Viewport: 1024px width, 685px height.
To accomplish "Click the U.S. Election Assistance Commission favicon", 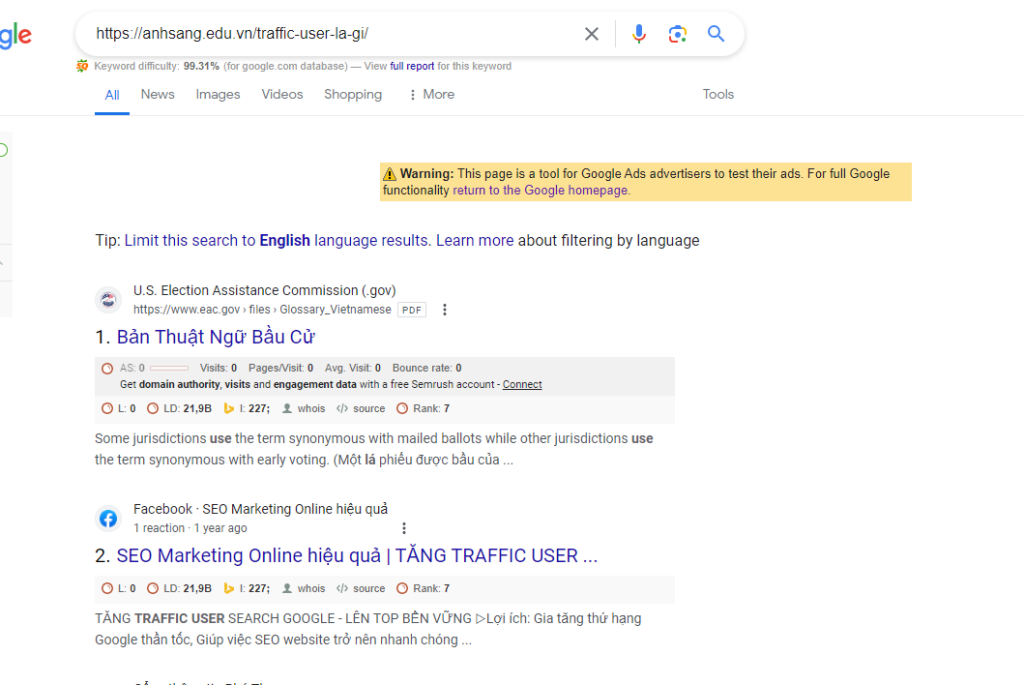I will pos(108,300).
